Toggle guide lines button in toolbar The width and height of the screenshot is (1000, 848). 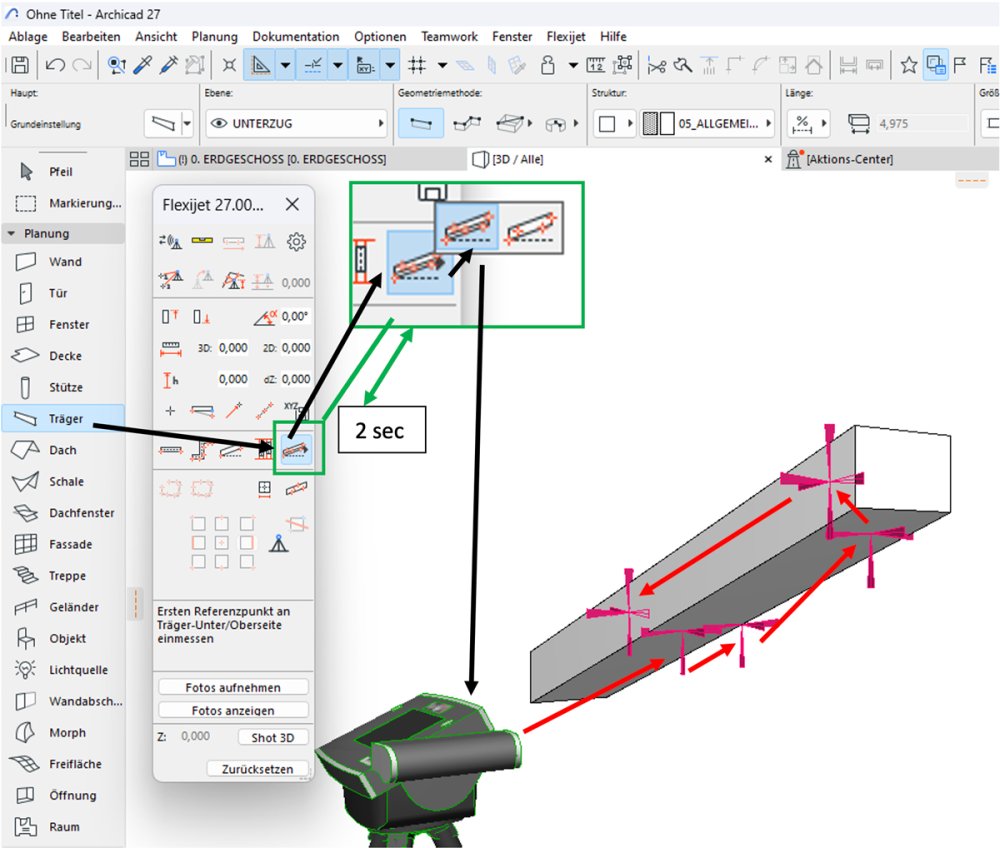click(260, 64)
